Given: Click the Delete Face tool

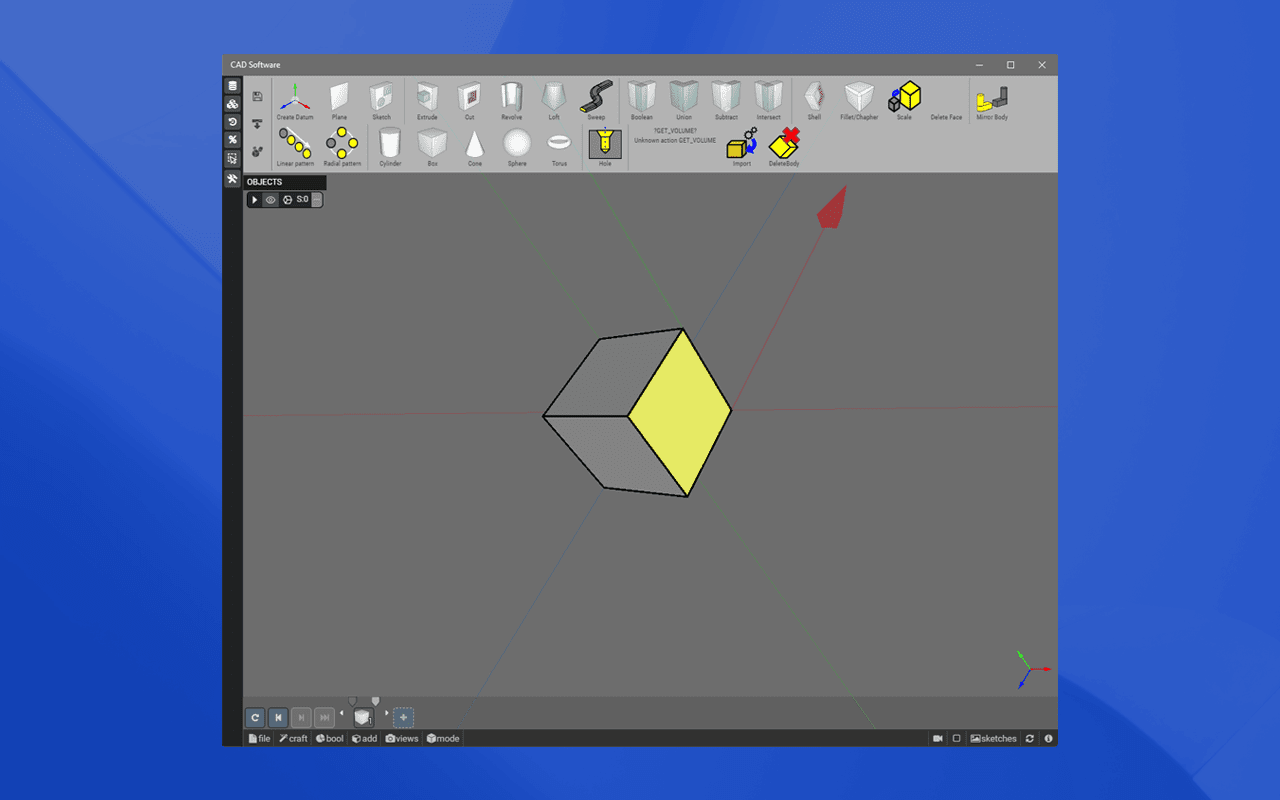Looking at the screenshot, I should [946, 116].
